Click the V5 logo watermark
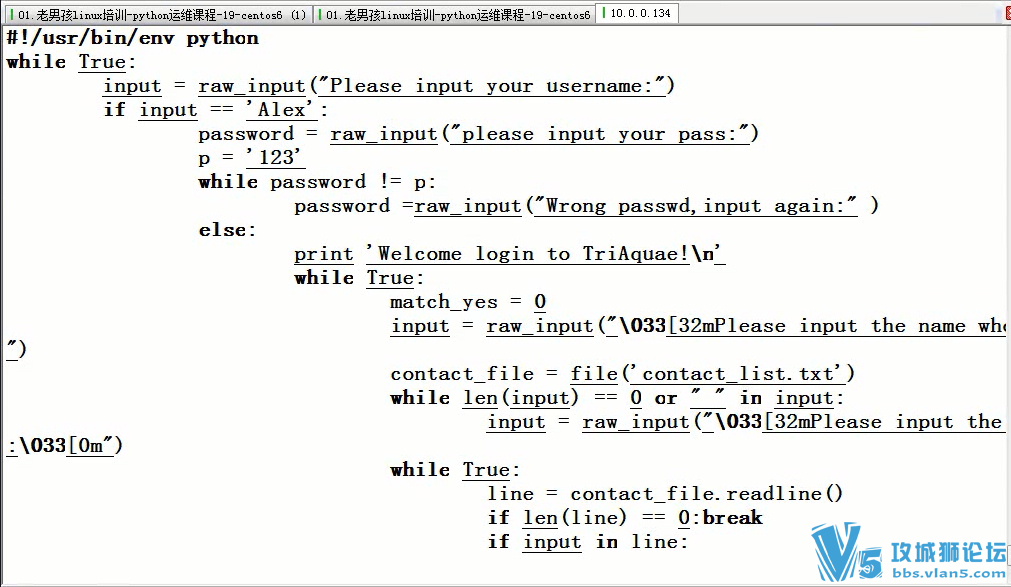 [848, 550]
